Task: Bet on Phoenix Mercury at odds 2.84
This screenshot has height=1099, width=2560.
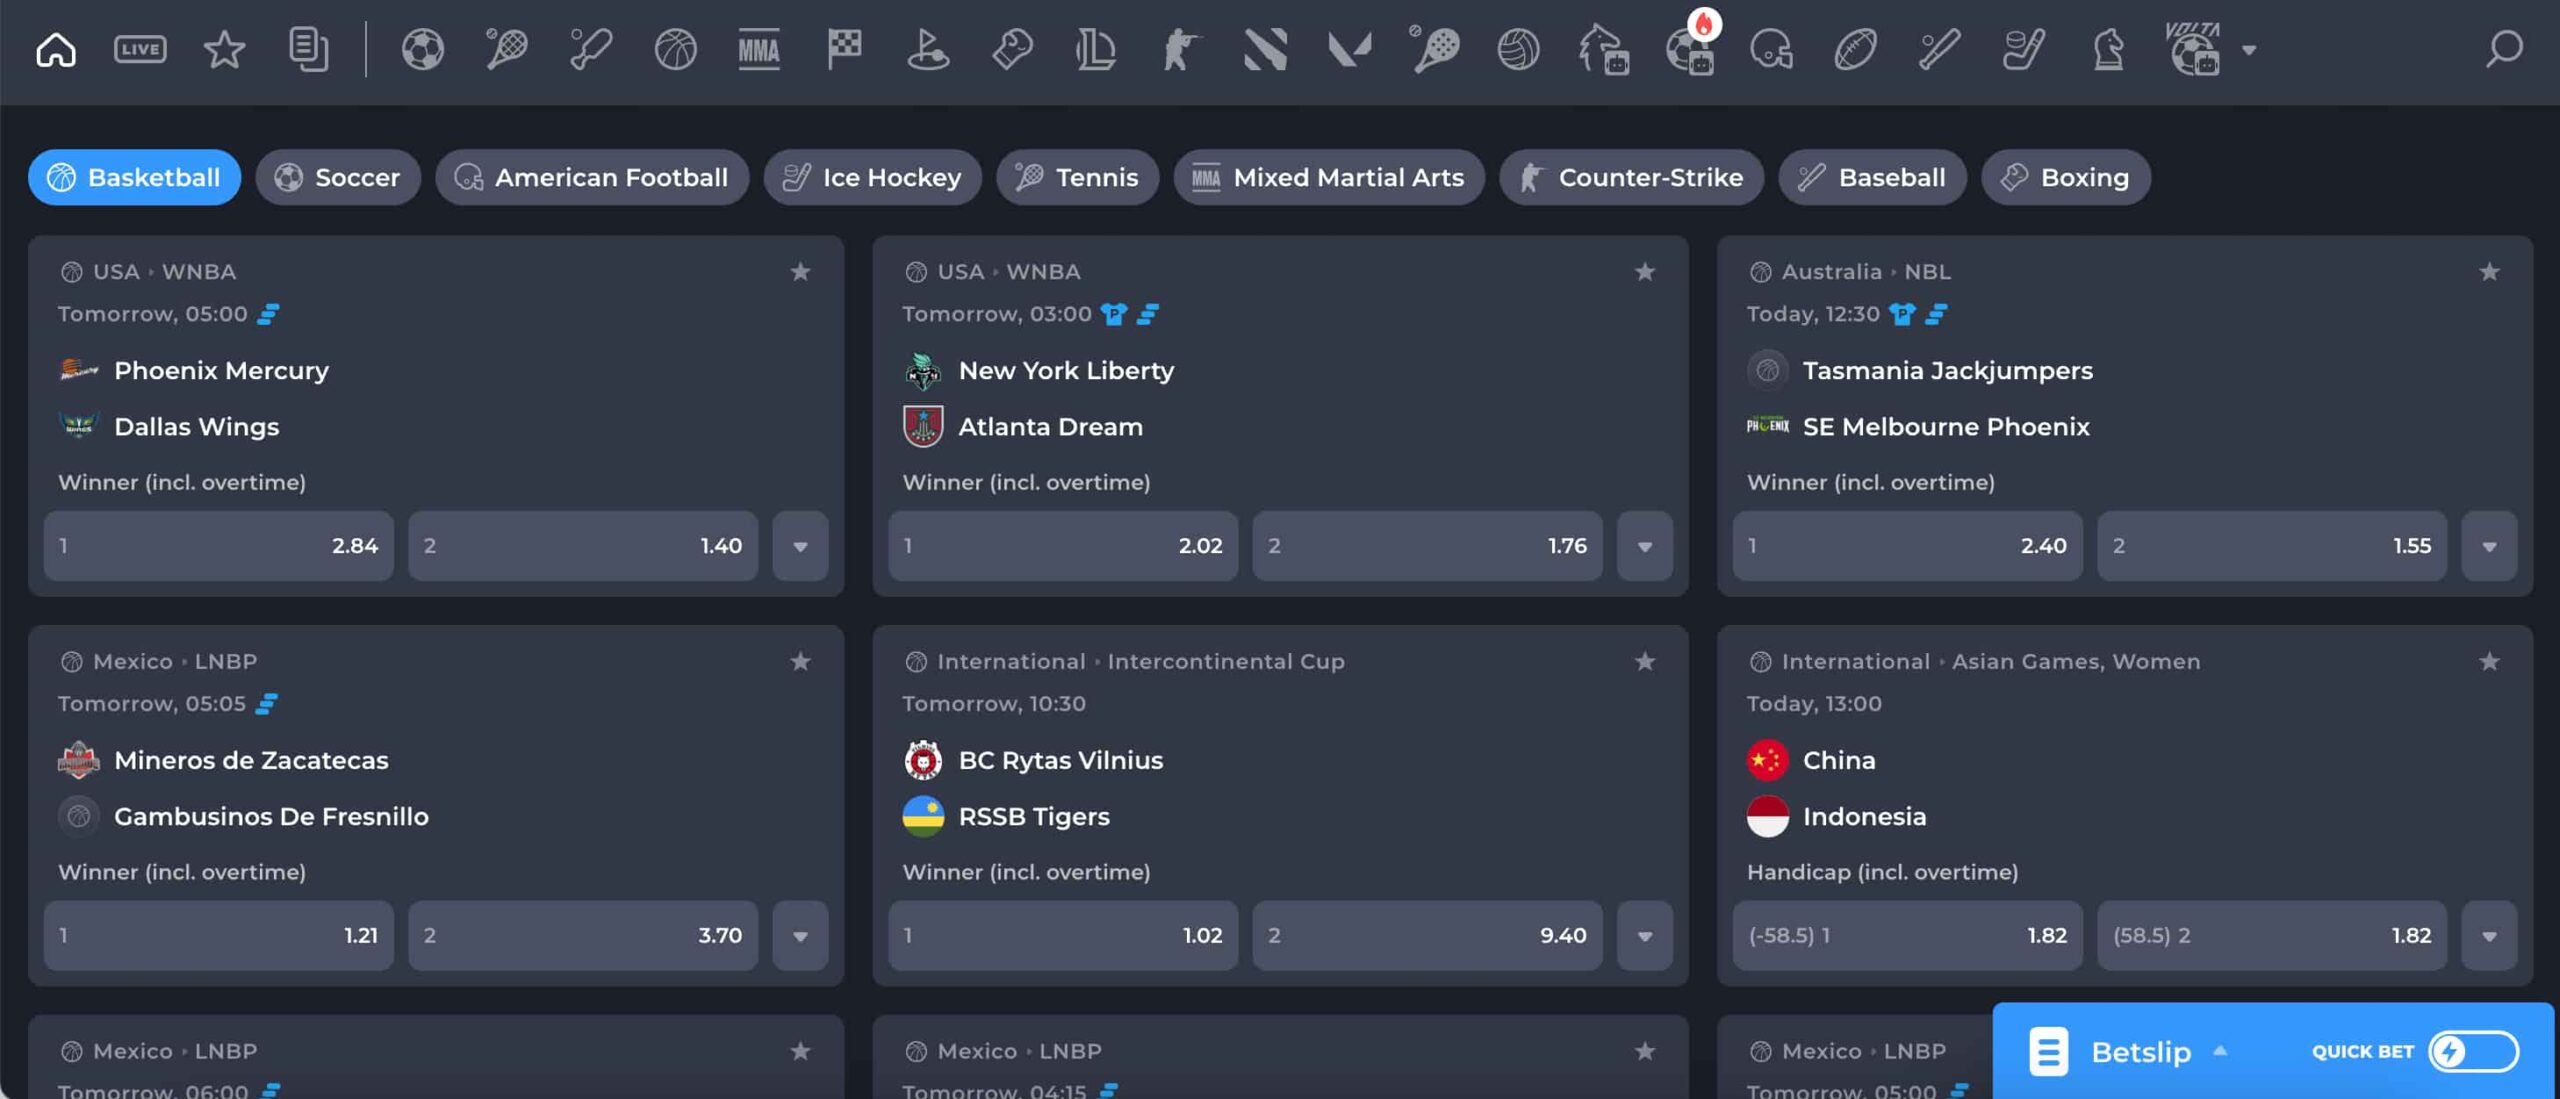Action: [x=219, y=546]
